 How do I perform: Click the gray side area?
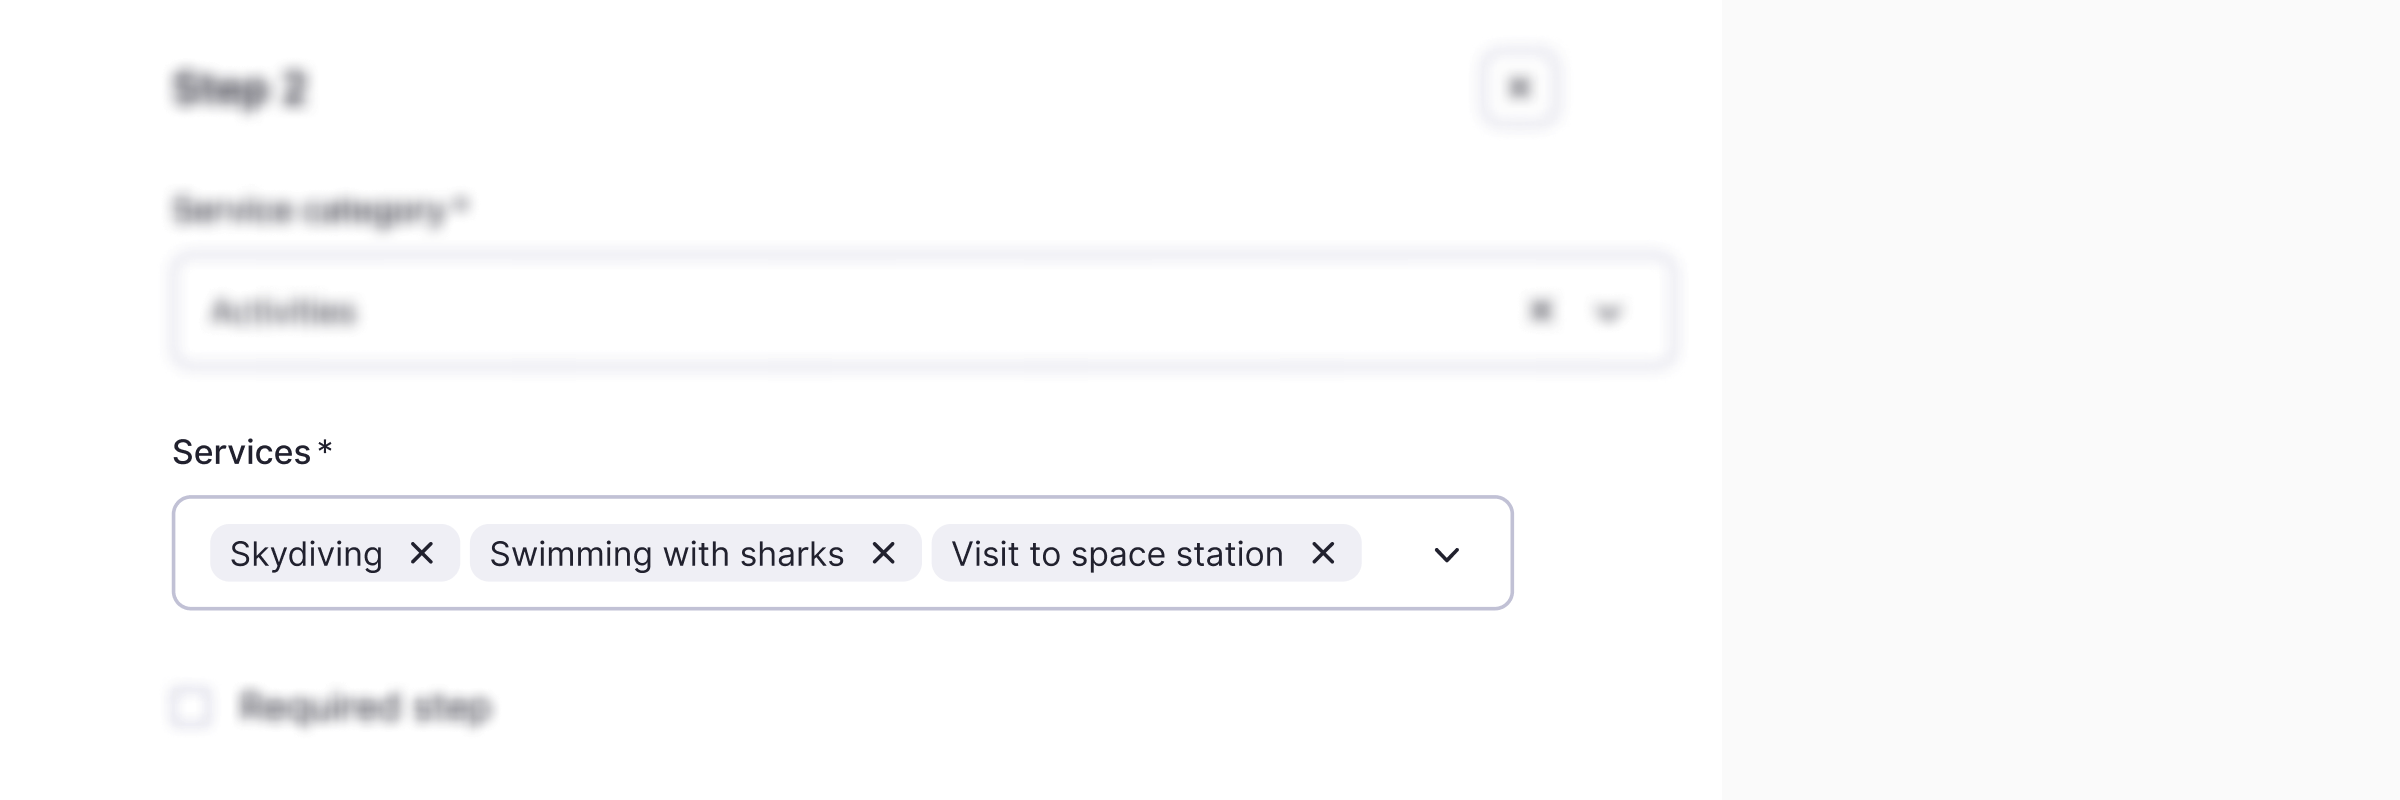(x=2060, y=400)
